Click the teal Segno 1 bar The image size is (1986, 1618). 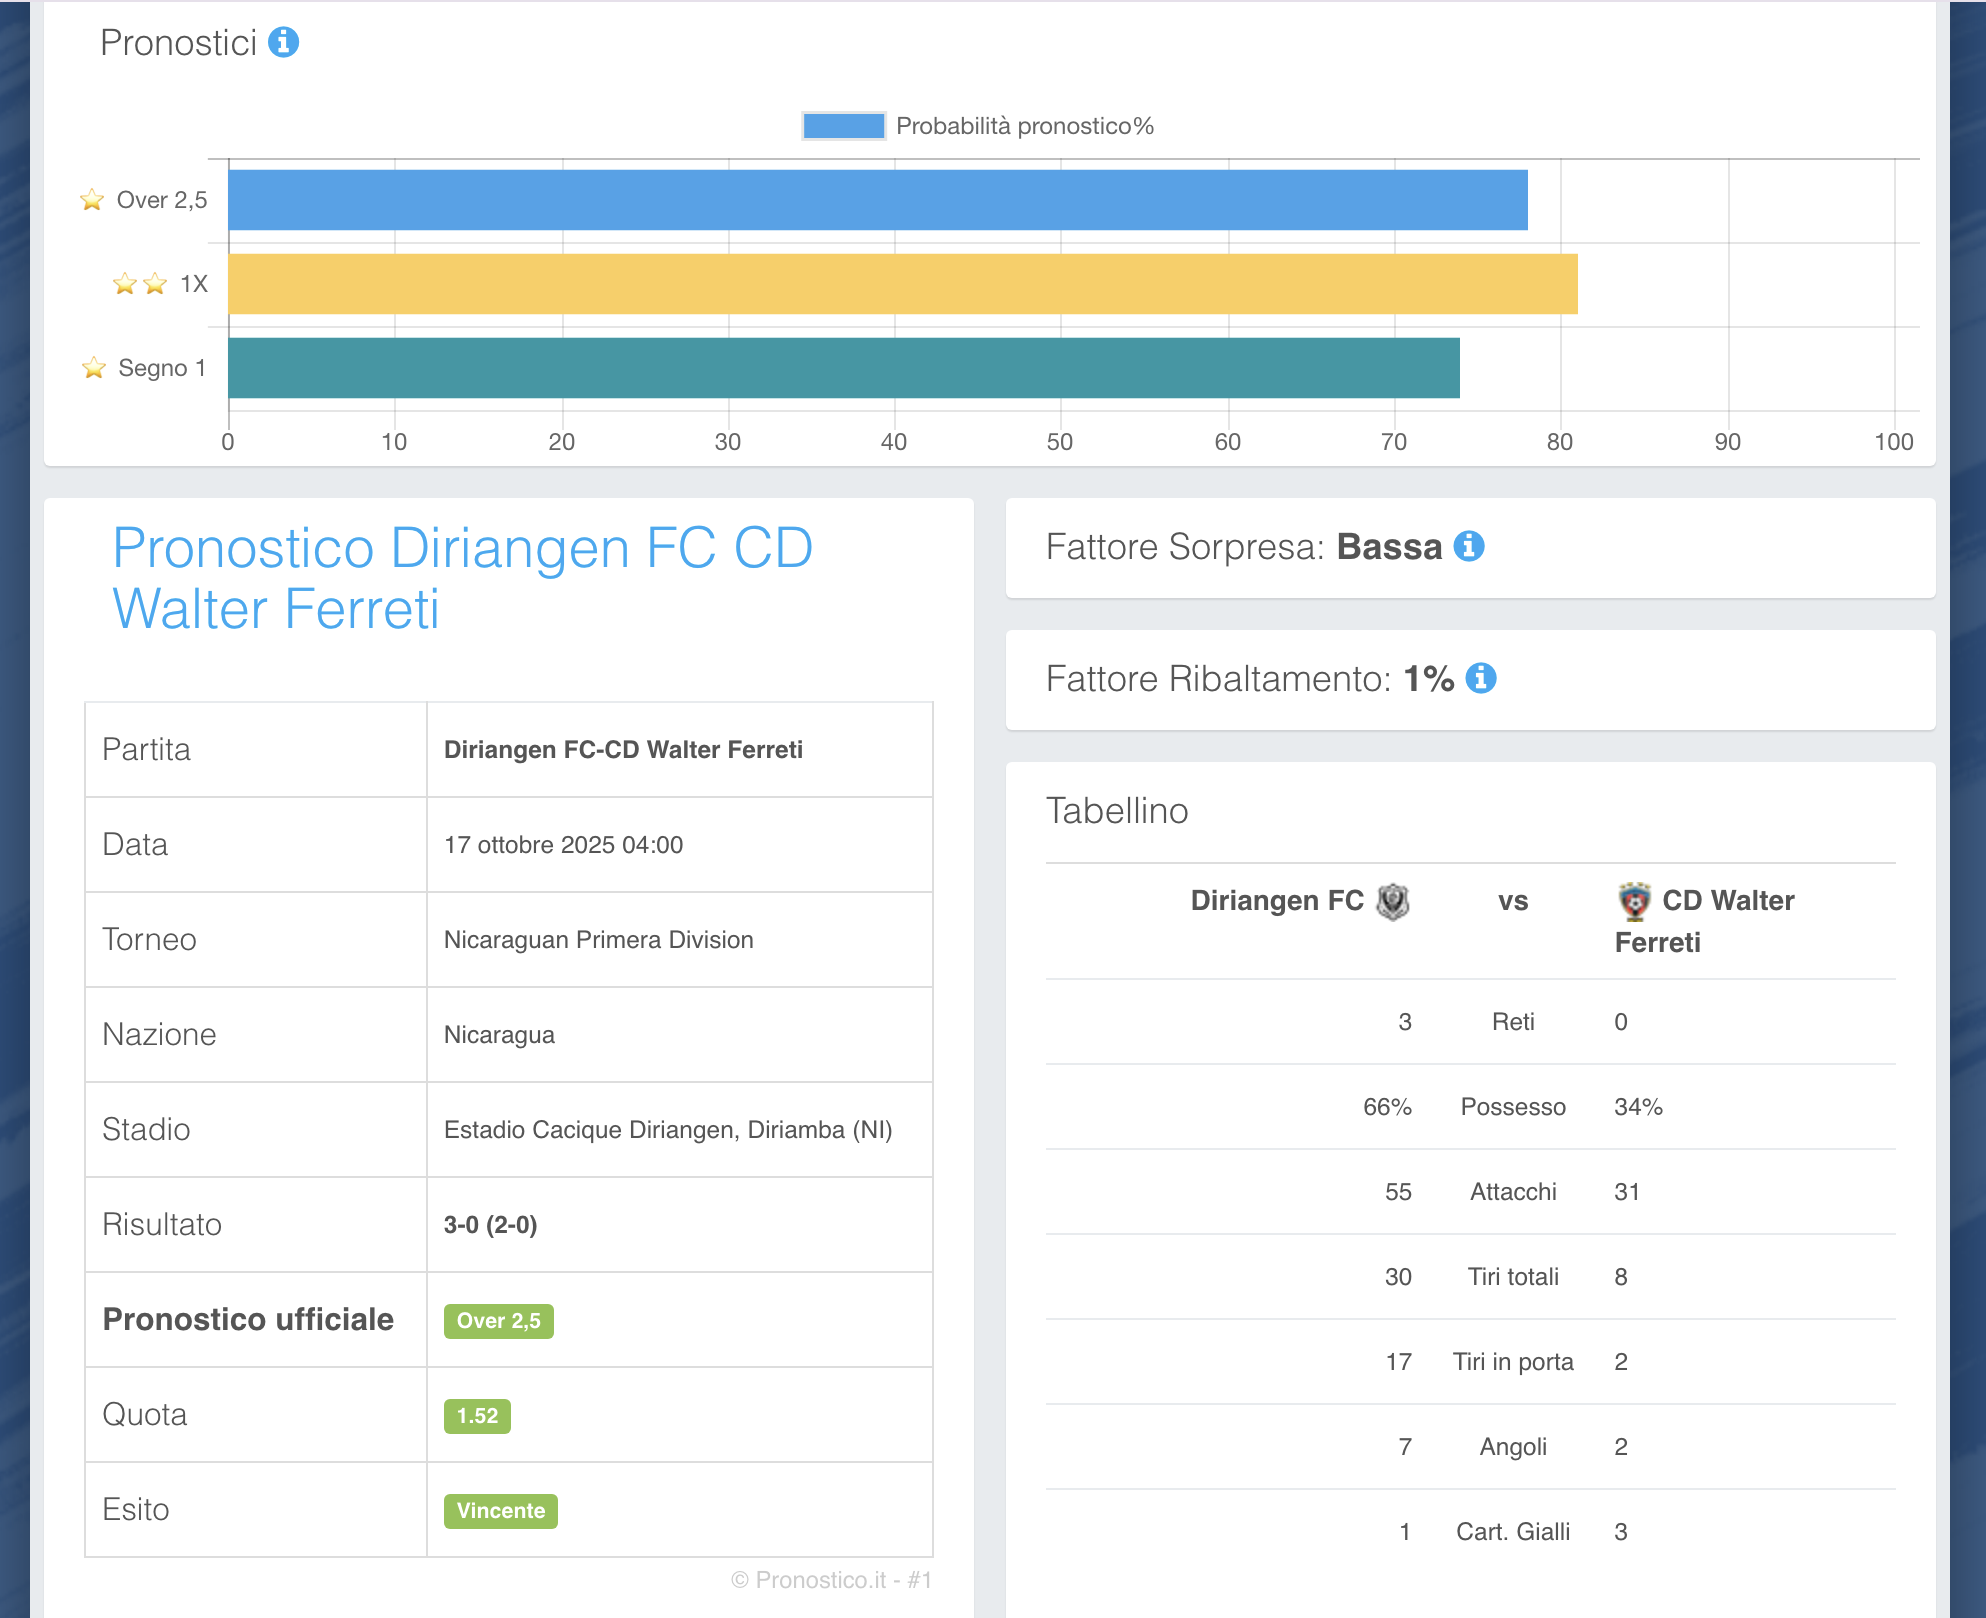coord(843,368)
